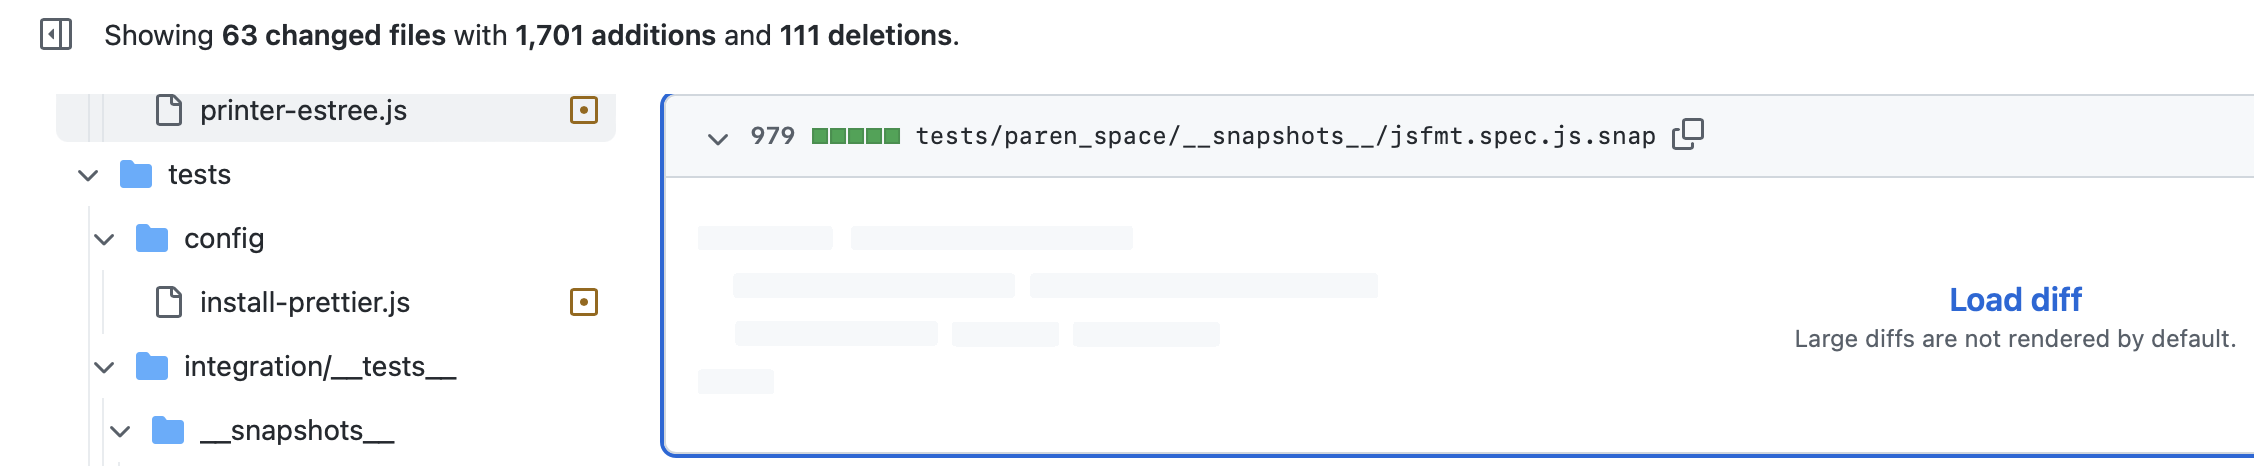Click the Load diff button
Screen dimensions: 2254x466
pos(2015,300)
